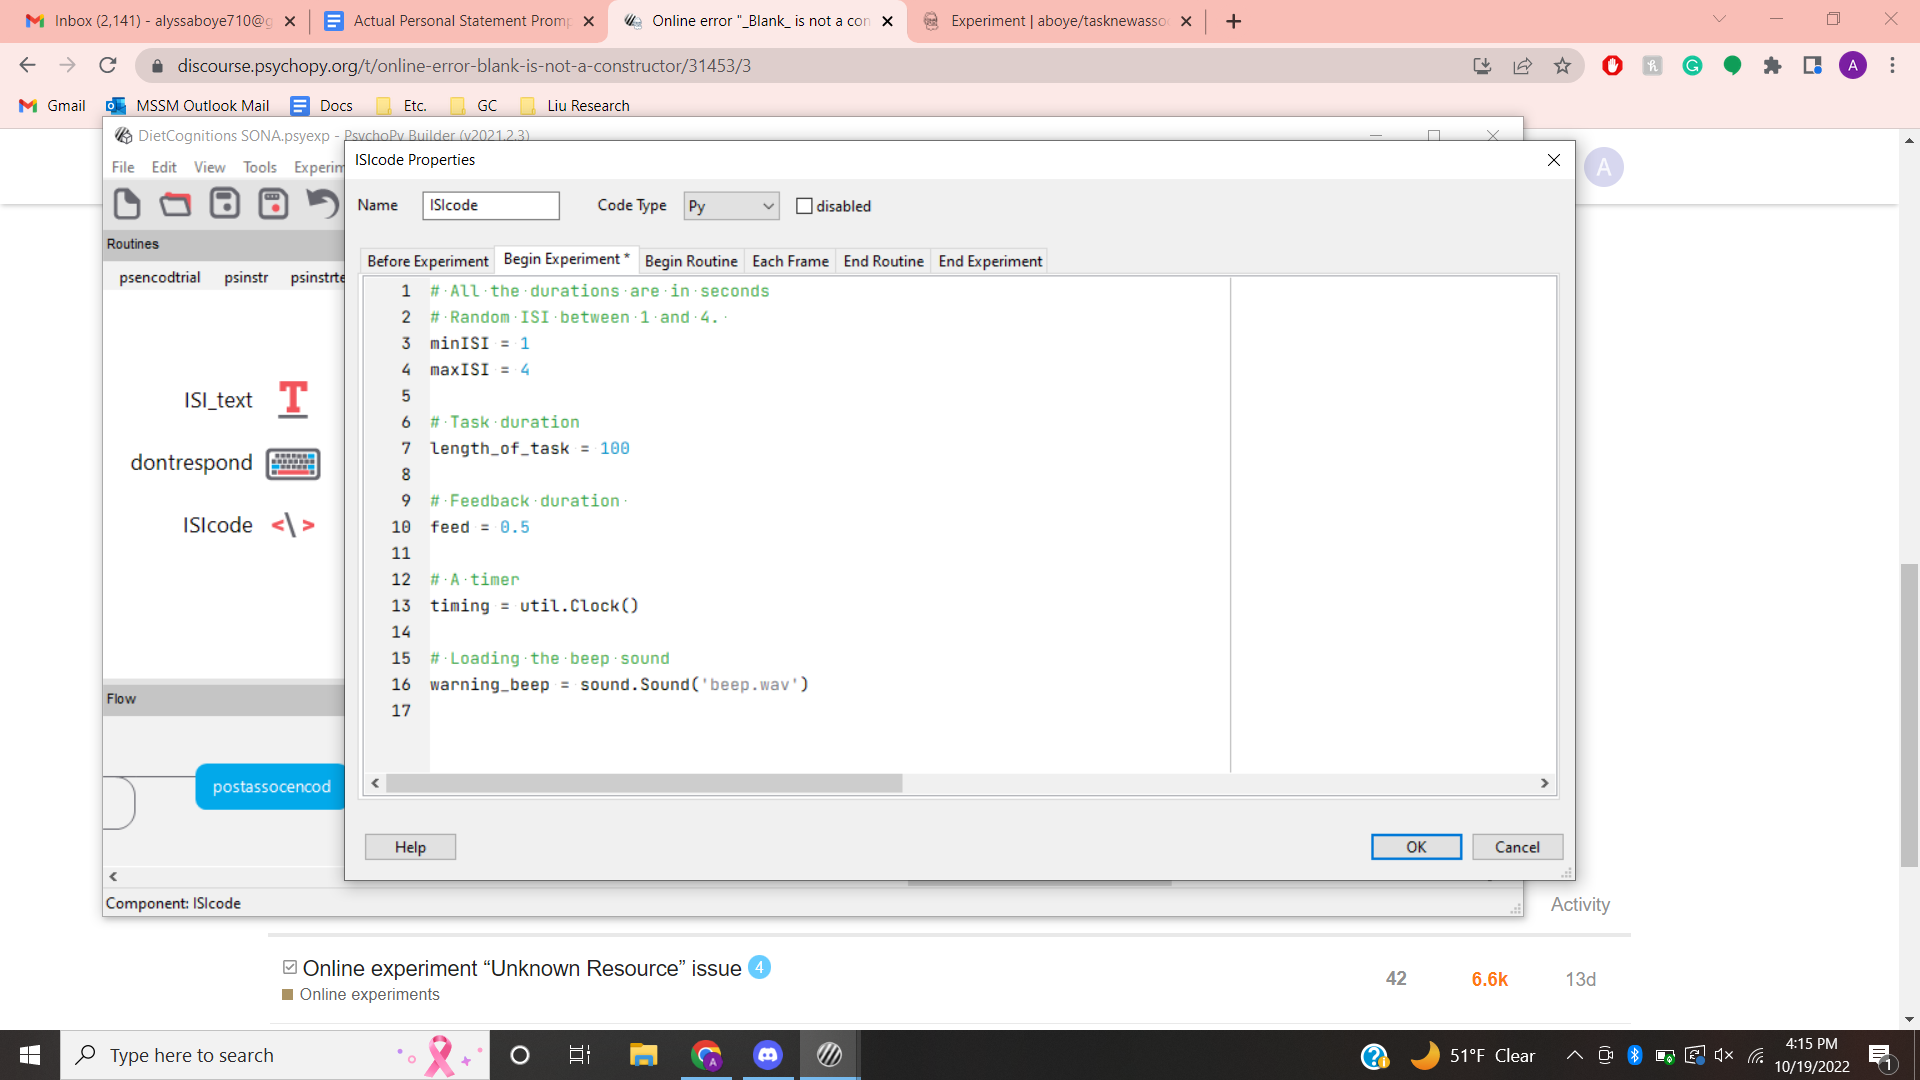Switch to the End Routine tab

point(883,261)
